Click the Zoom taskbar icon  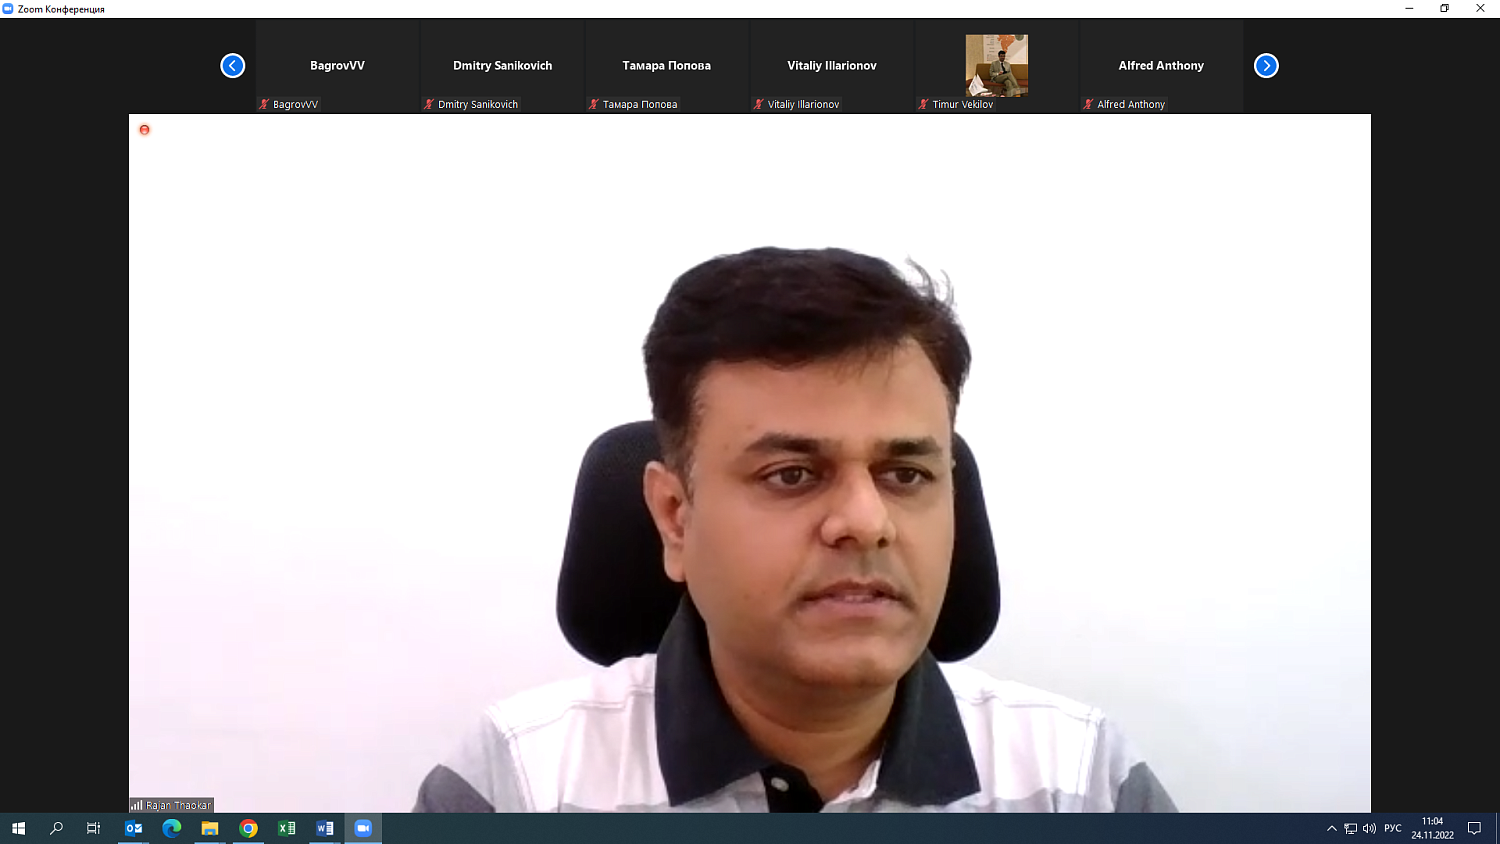tap(363, 828)
